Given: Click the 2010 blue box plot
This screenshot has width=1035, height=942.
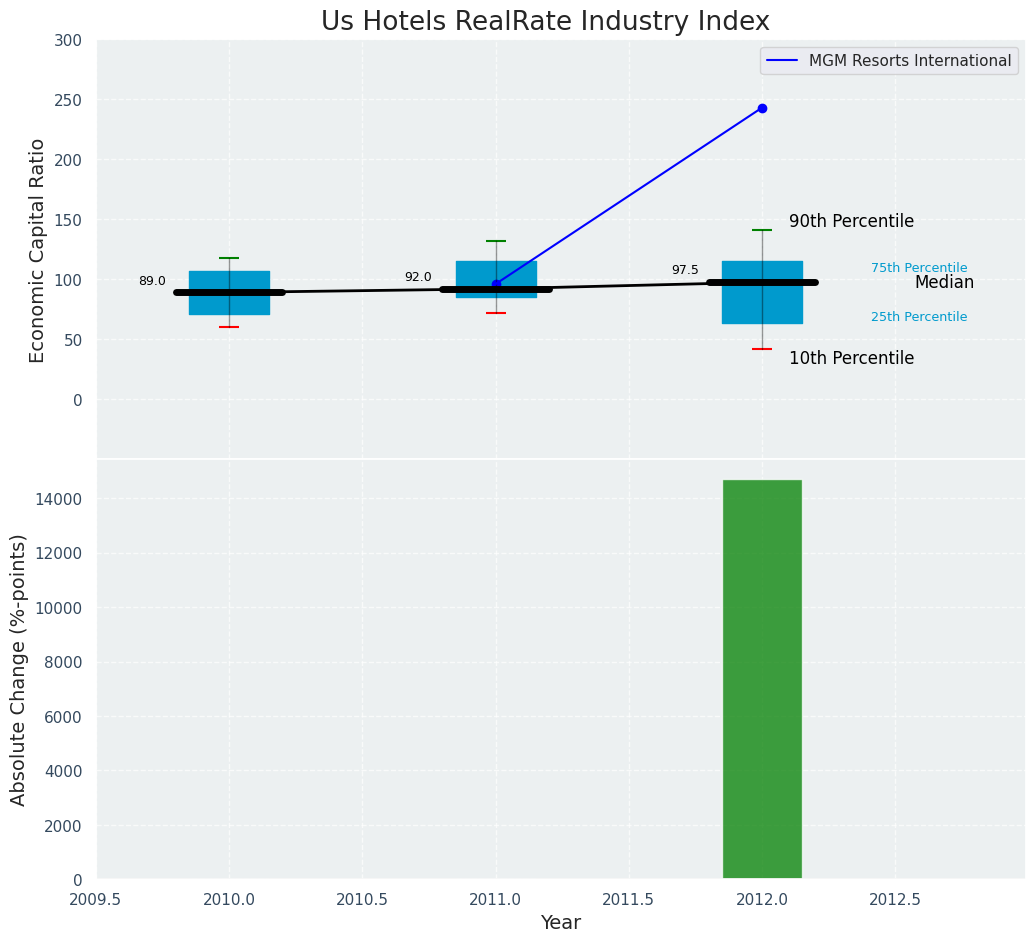Looking at the screenshot, I should click(x=229, y=304).
